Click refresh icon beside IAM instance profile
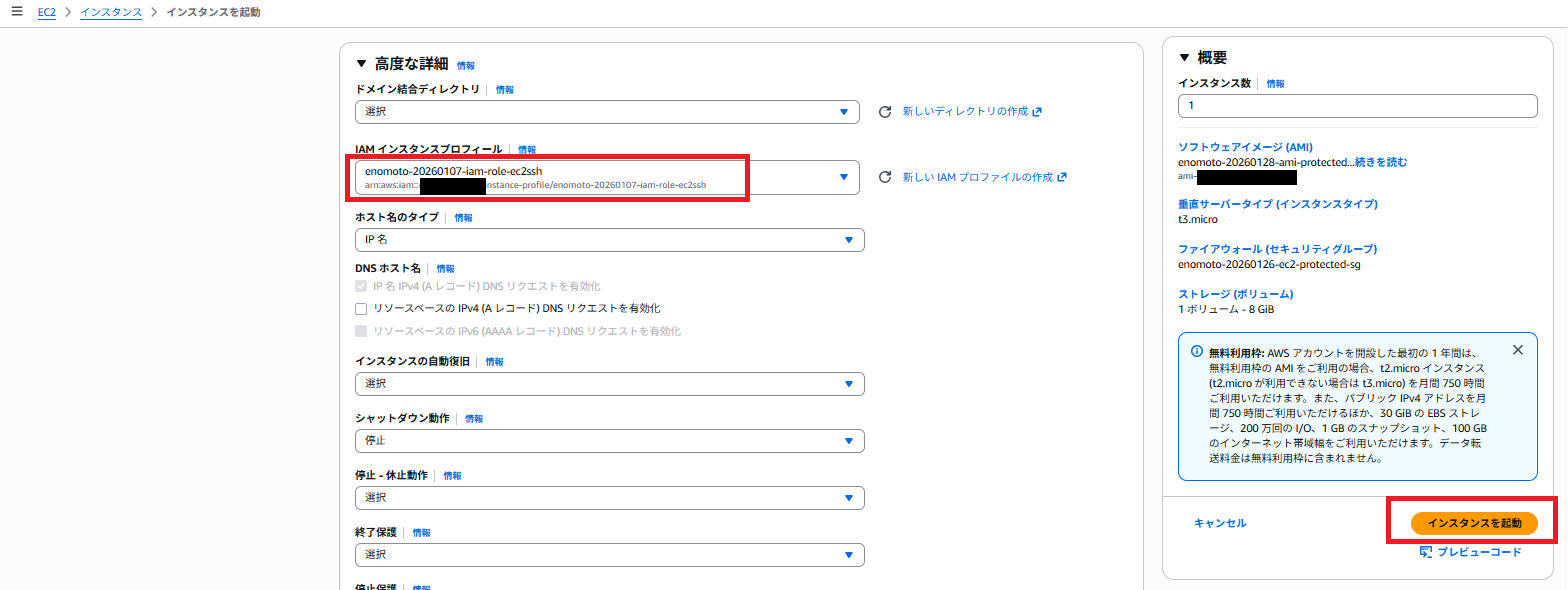1568x590 pixels. (x=884, y=177)
